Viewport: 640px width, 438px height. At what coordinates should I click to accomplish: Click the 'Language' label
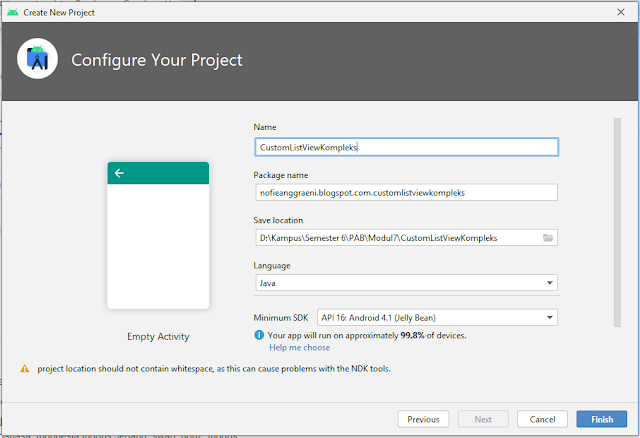pos(272,266)
